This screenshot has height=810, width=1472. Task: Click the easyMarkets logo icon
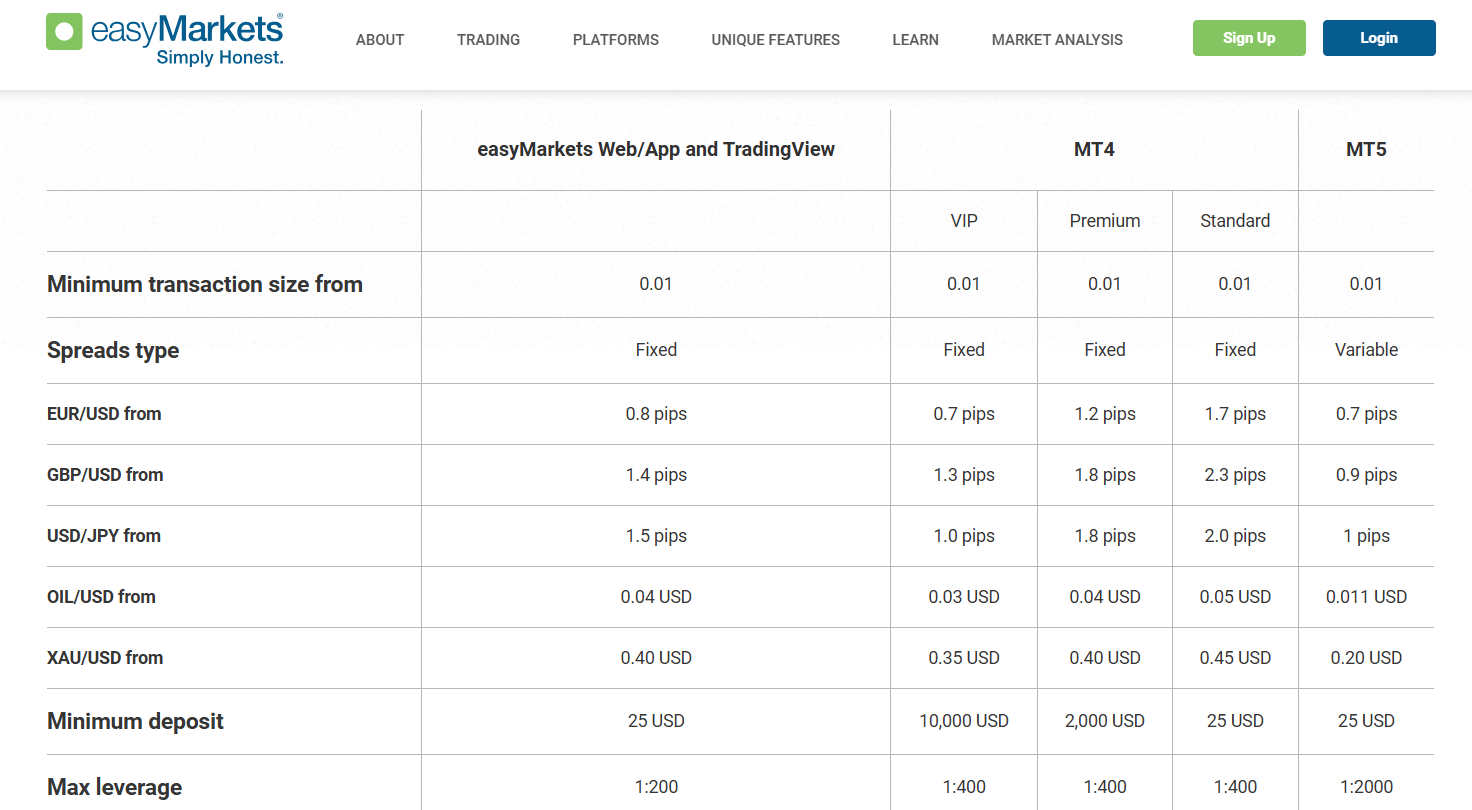tap(65, 32)
